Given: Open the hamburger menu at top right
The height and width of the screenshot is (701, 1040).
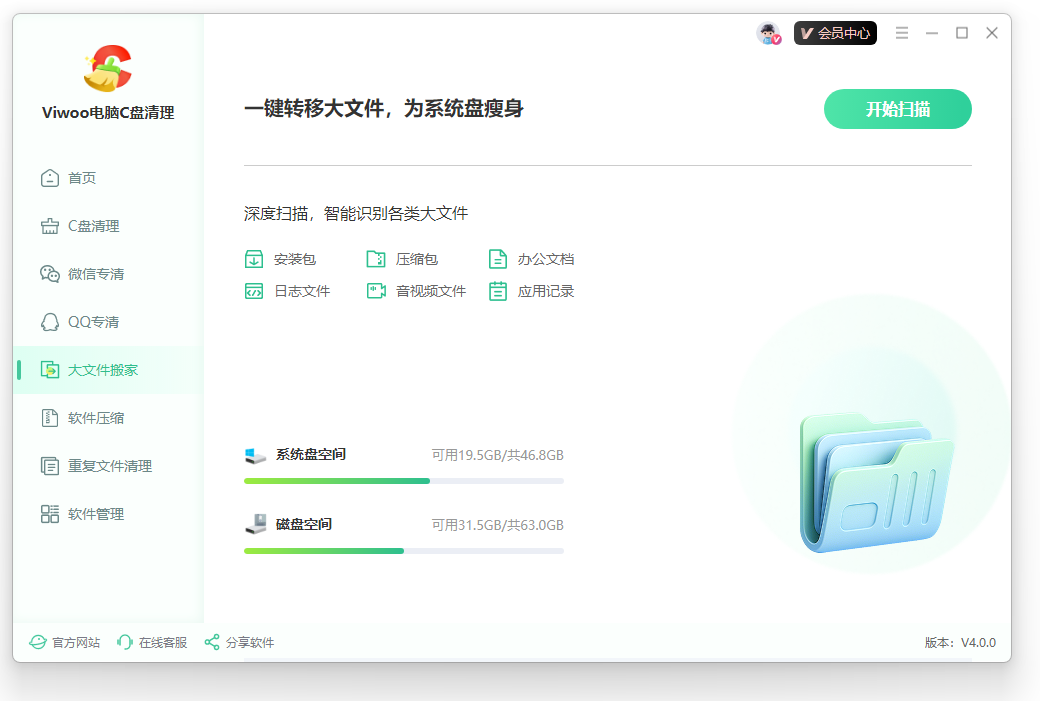Looking at the screenshot, I should tap(901, 33).
